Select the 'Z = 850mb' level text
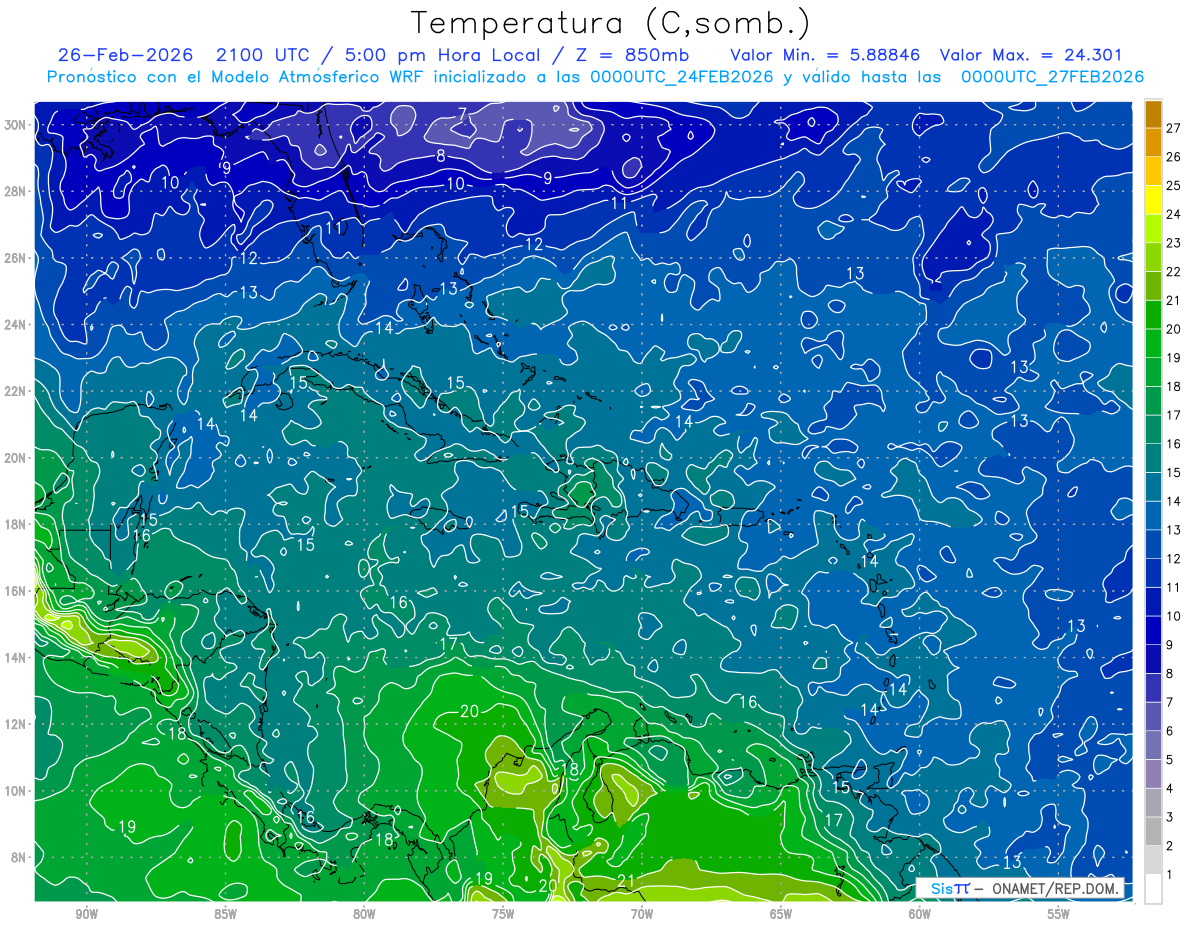Image resolution: width=1200 pixels, height=927 pixels. tap(632, 55)
